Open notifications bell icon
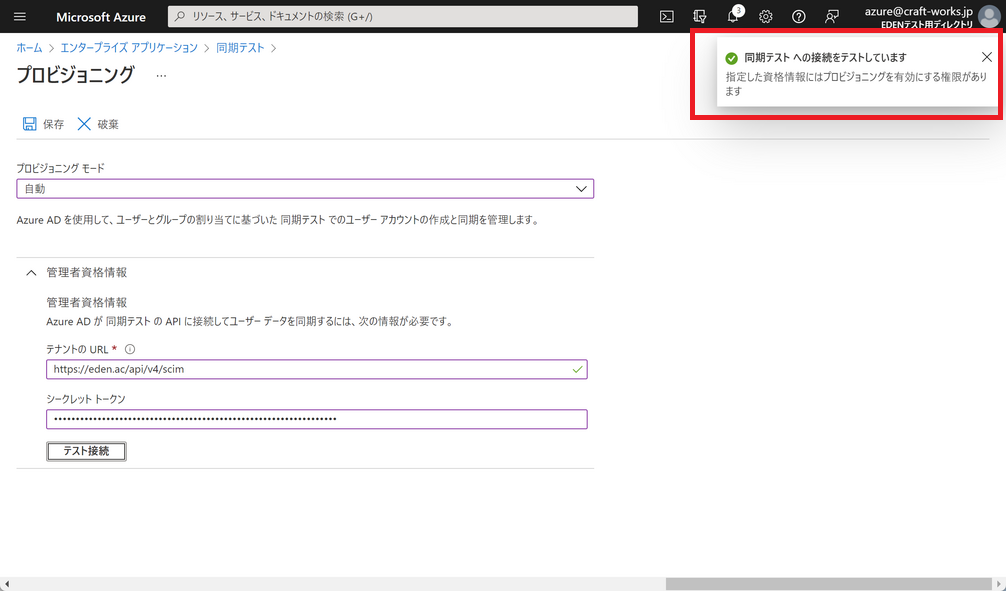The image size is (1006, 591). 733,17
